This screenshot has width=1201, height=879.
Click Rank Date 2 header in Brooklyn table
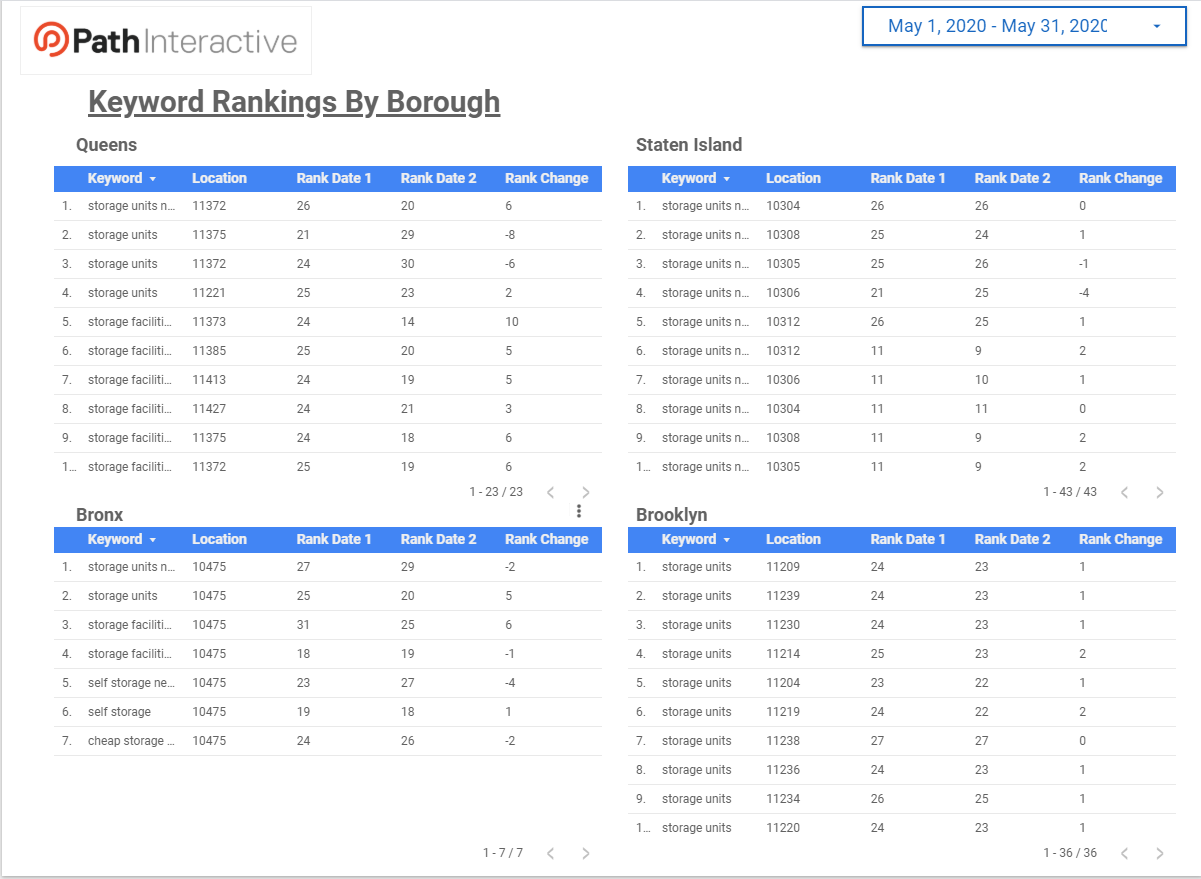(x=1012, y=539)
